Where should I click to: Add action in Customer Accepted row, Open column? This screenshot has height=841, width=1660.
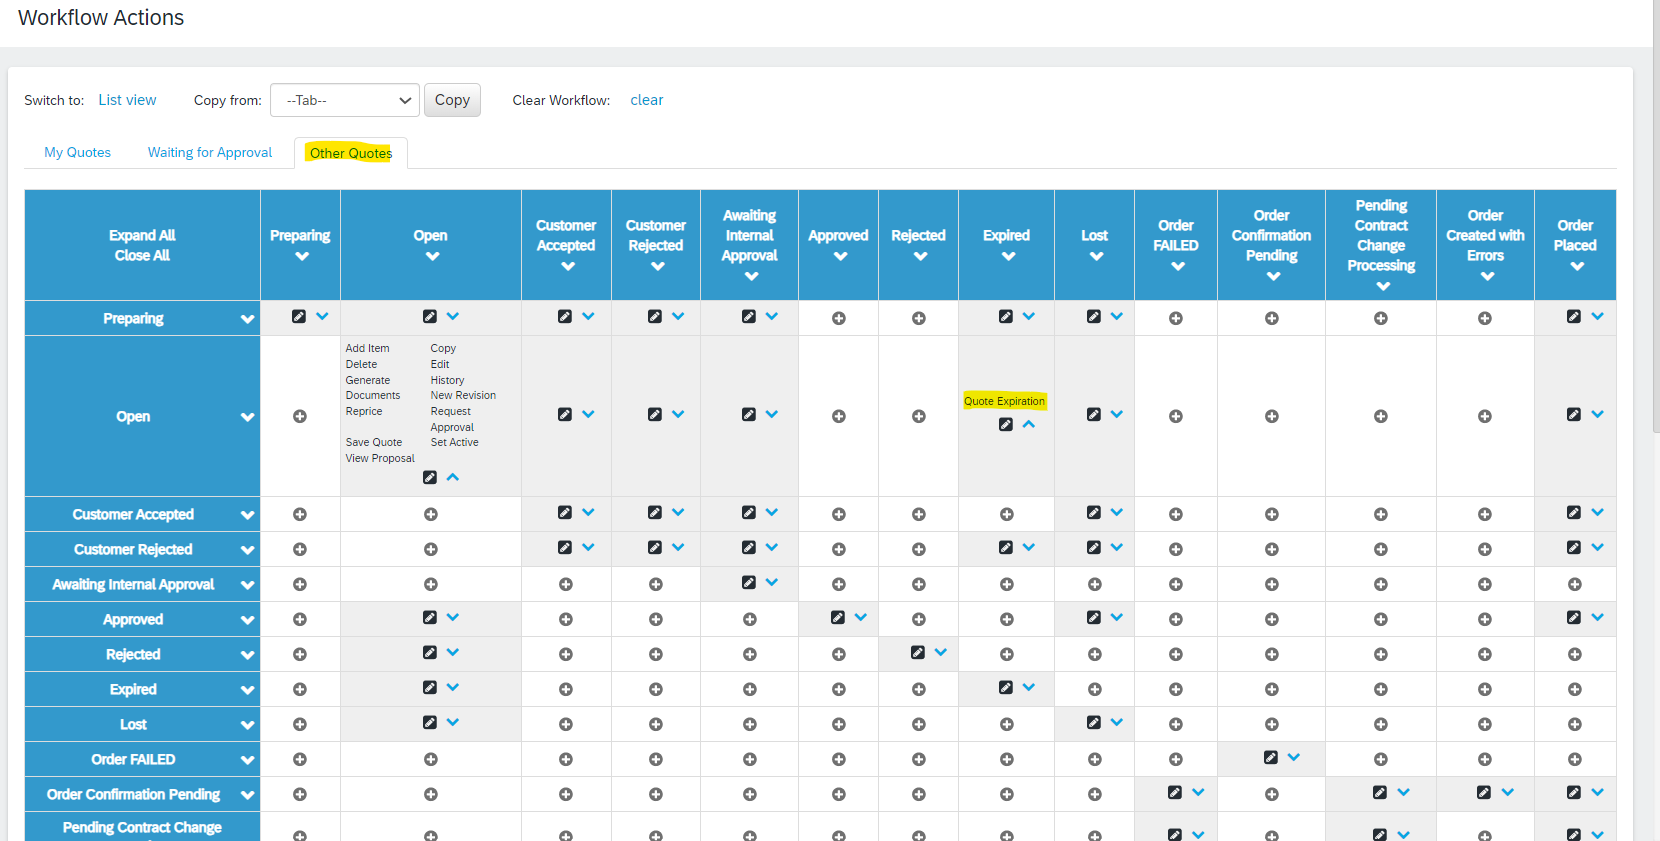click(x=430, y=514)
